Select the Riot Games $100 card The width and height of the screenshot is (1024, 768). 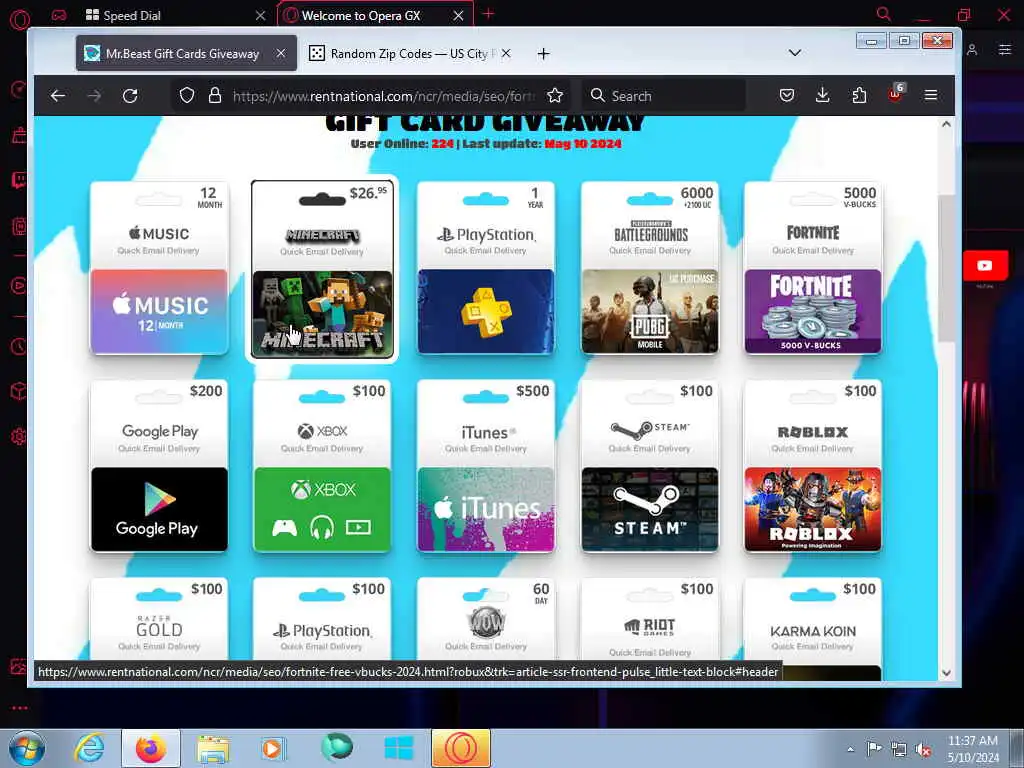(650, 619)
